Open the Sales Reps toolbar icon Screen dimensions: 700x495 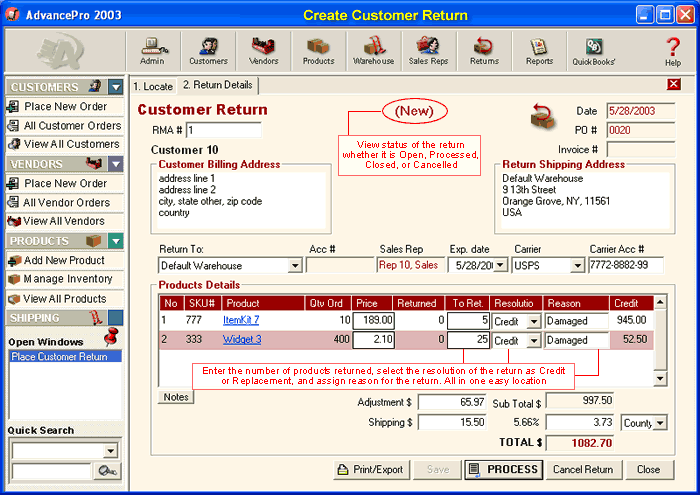[x=429, y=51]
